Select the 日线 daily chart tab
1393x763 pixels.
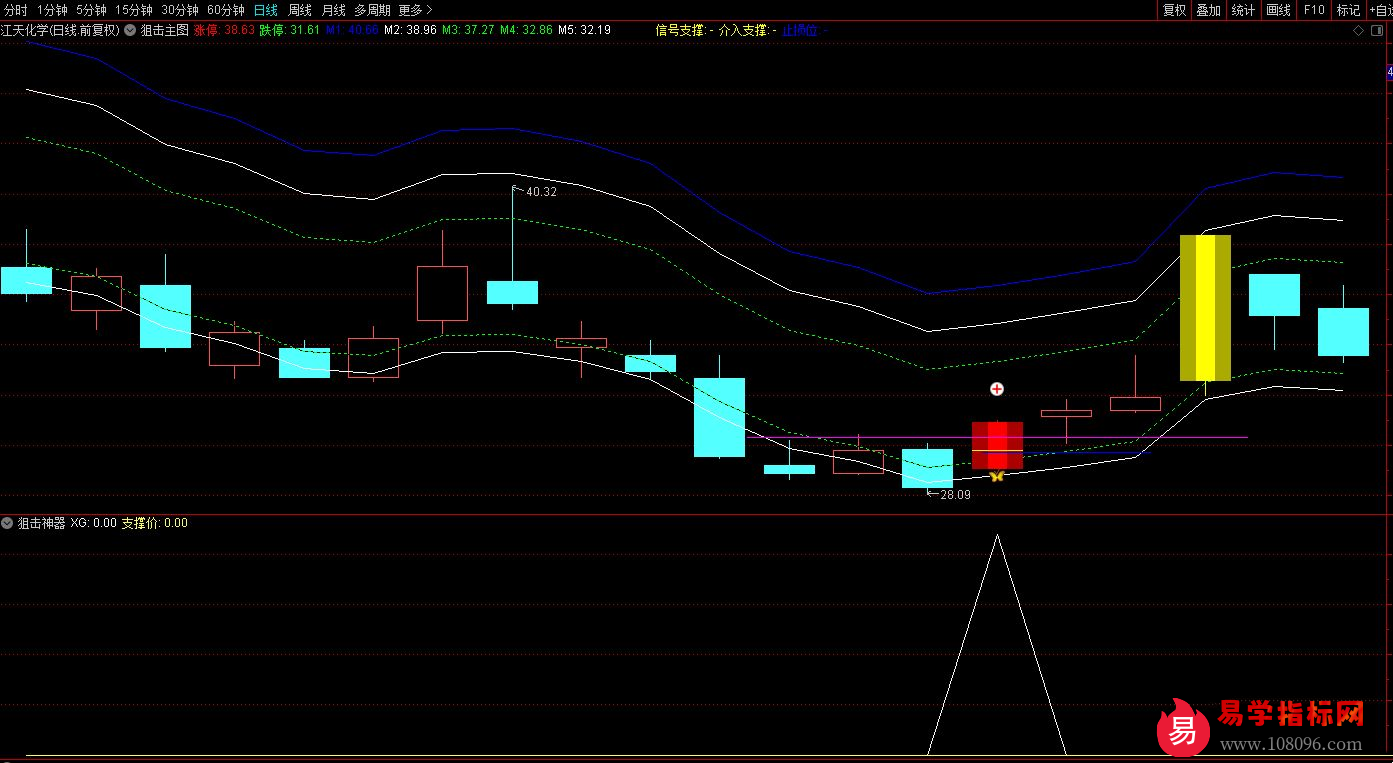coord(266,10)
